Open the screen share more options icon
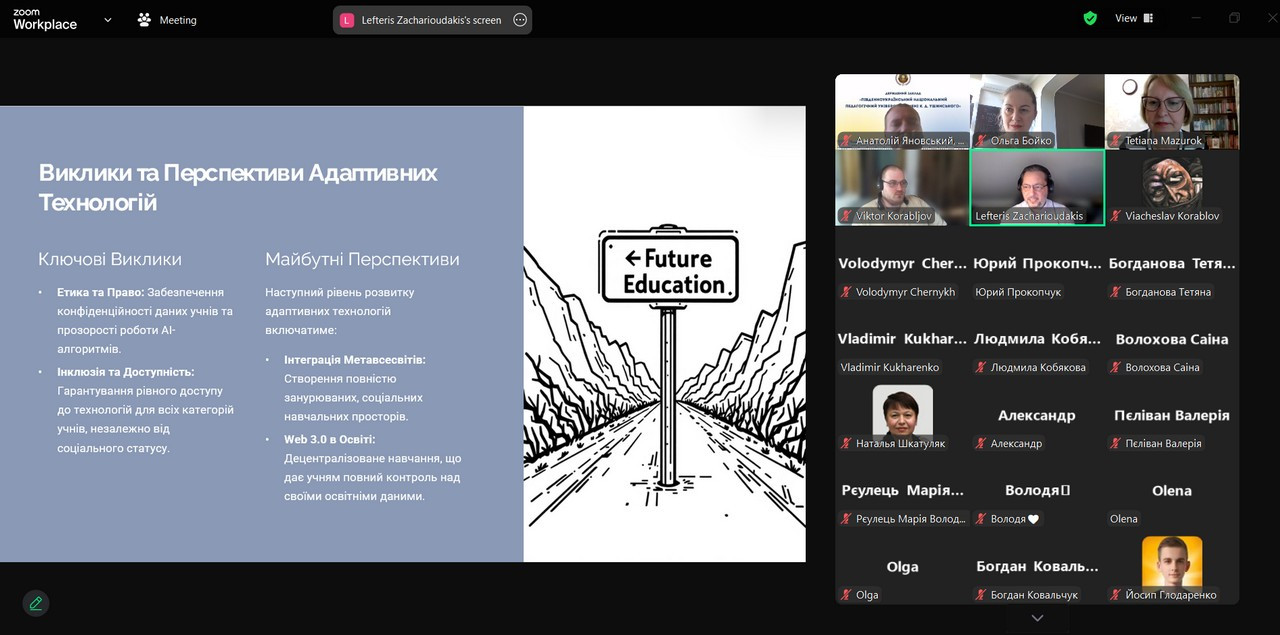Screen dimensions: 1280x635 tap(520, 20)
